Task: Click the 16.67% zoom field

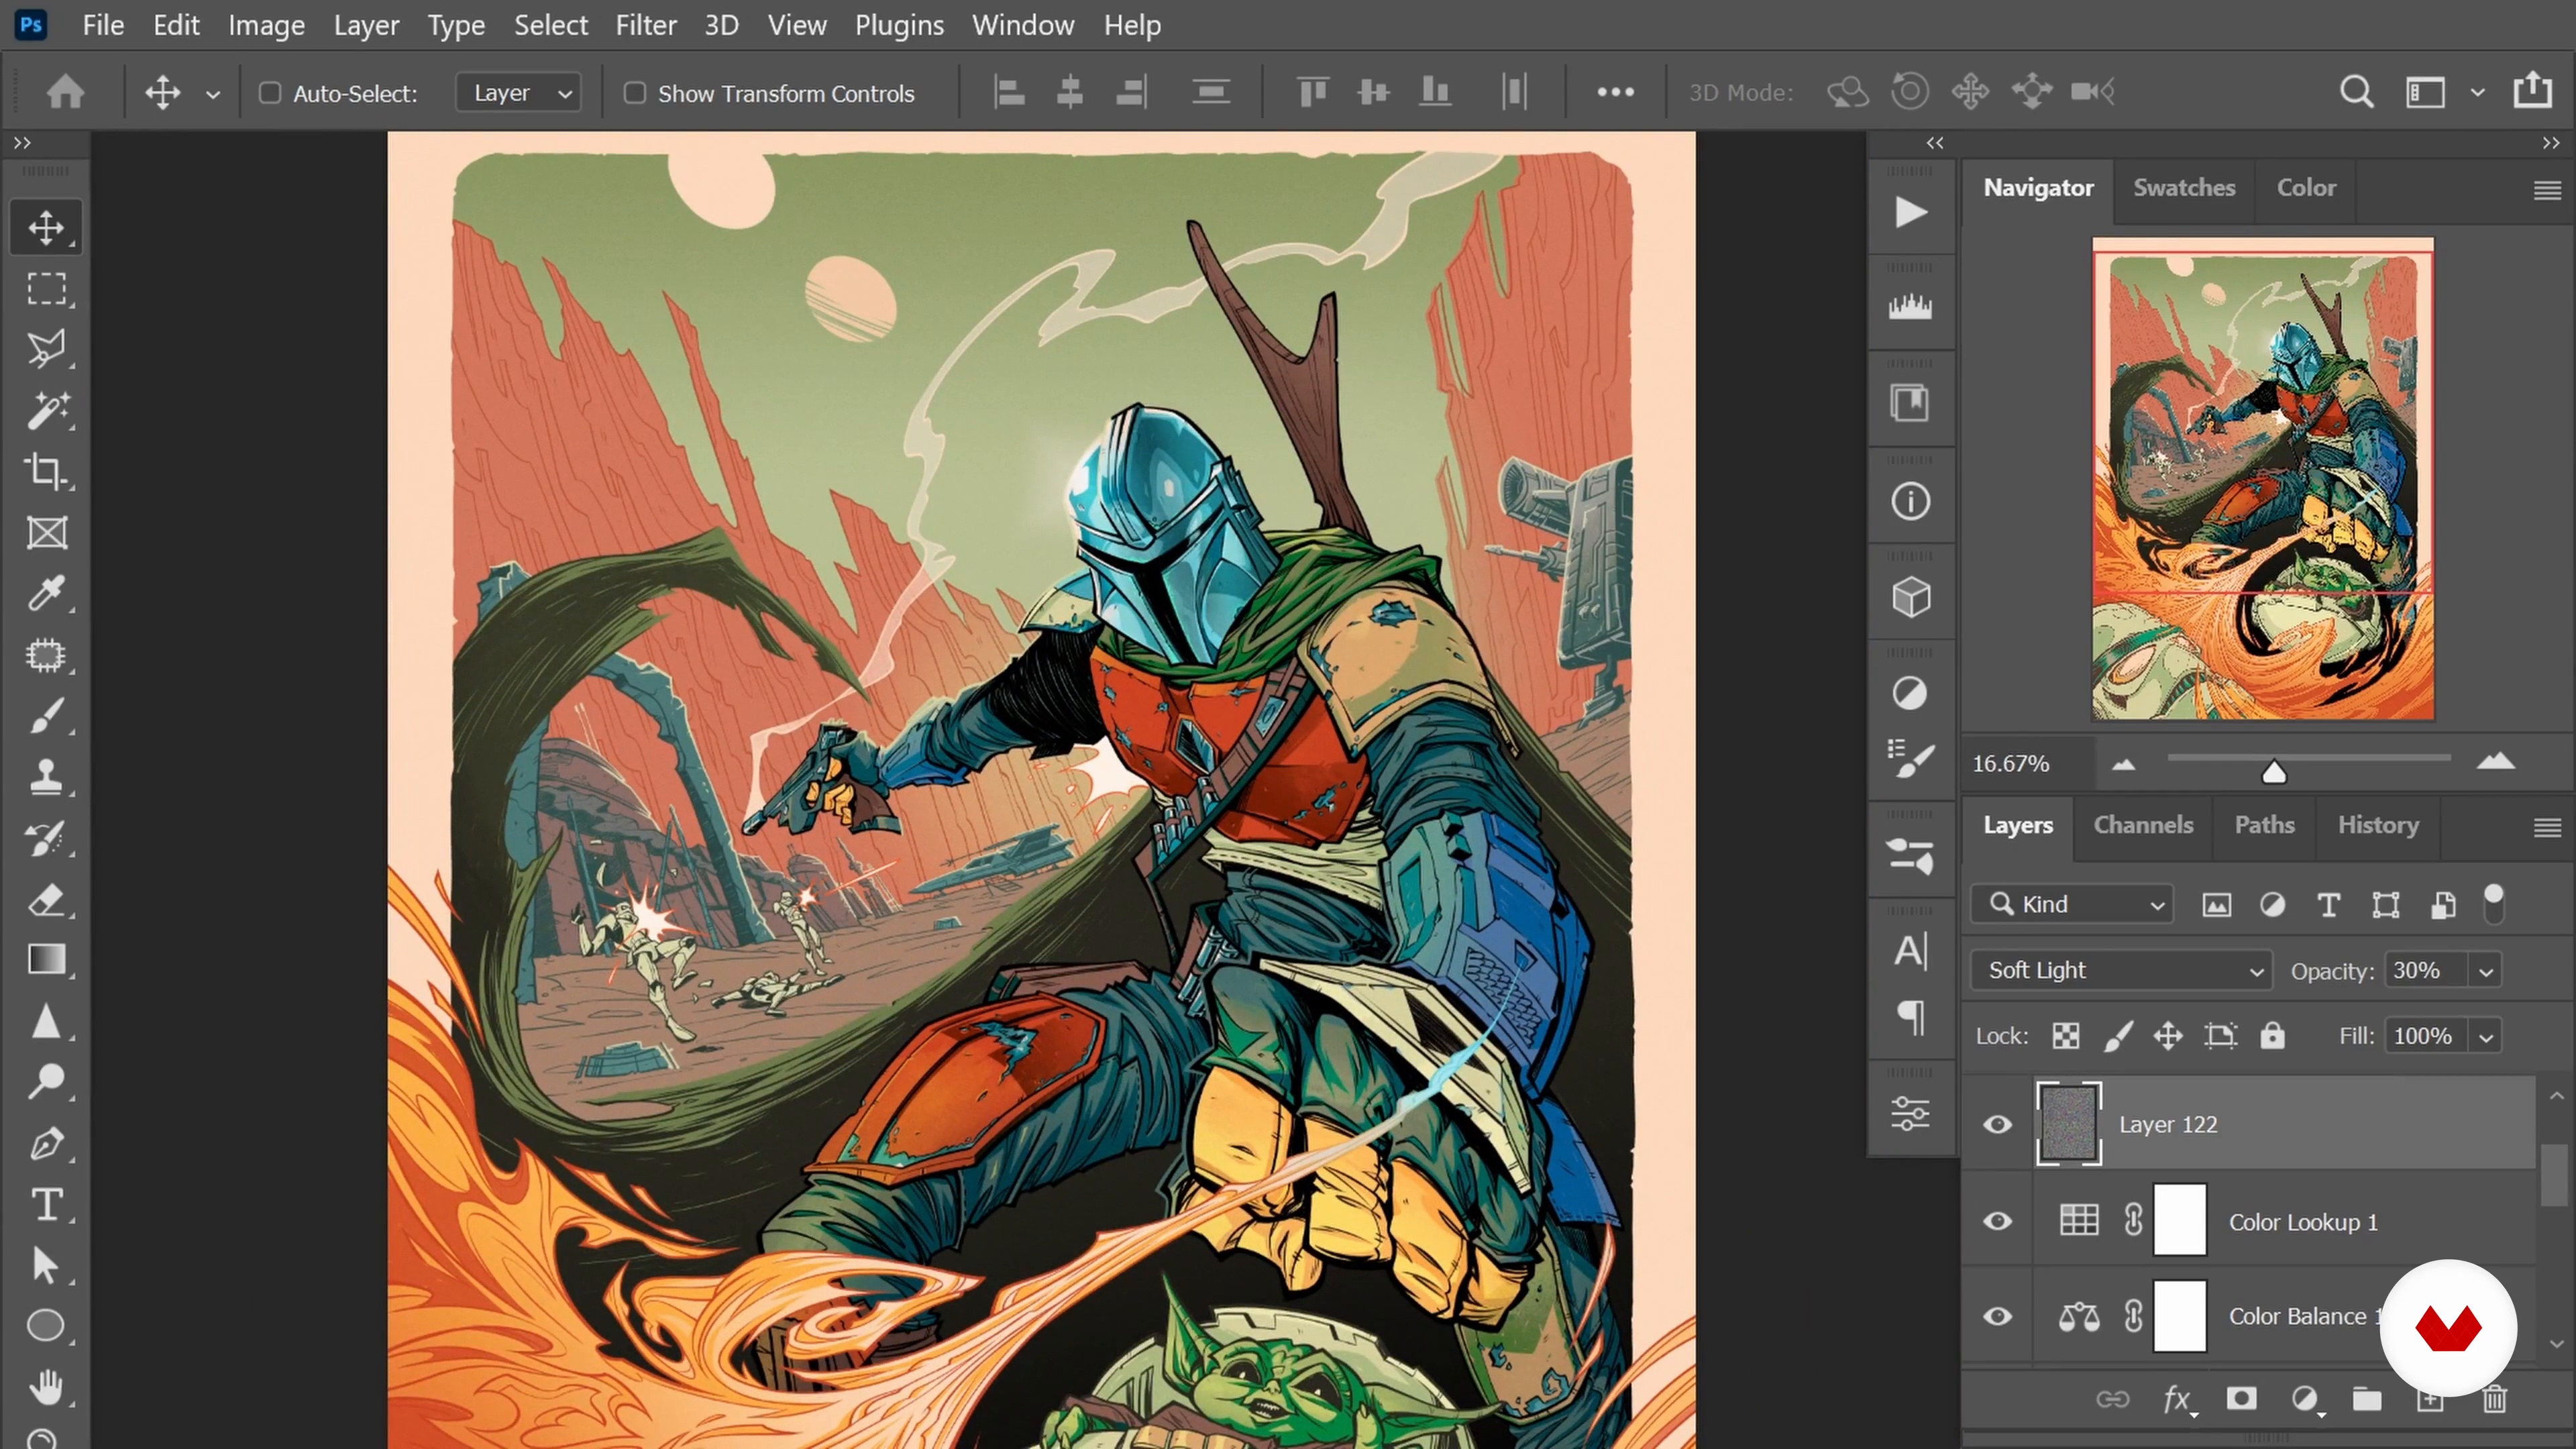Action: (2012, 764)
